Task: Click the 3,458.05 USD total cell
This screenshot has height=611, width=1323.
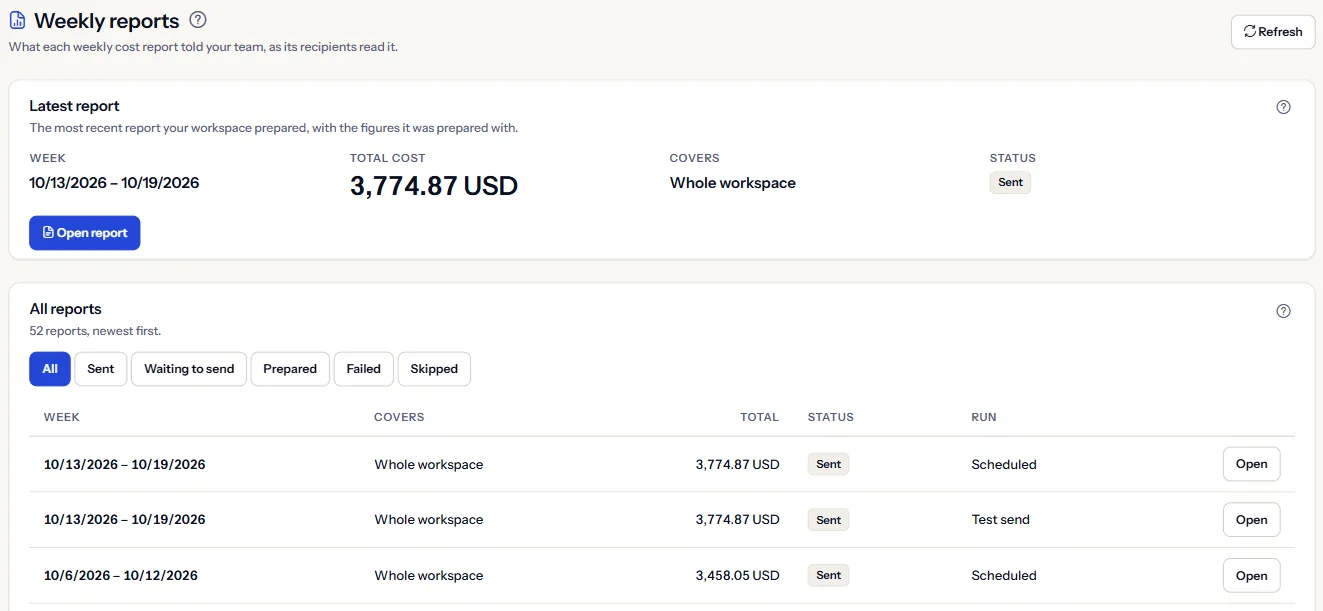Action: tap(738, 576)
